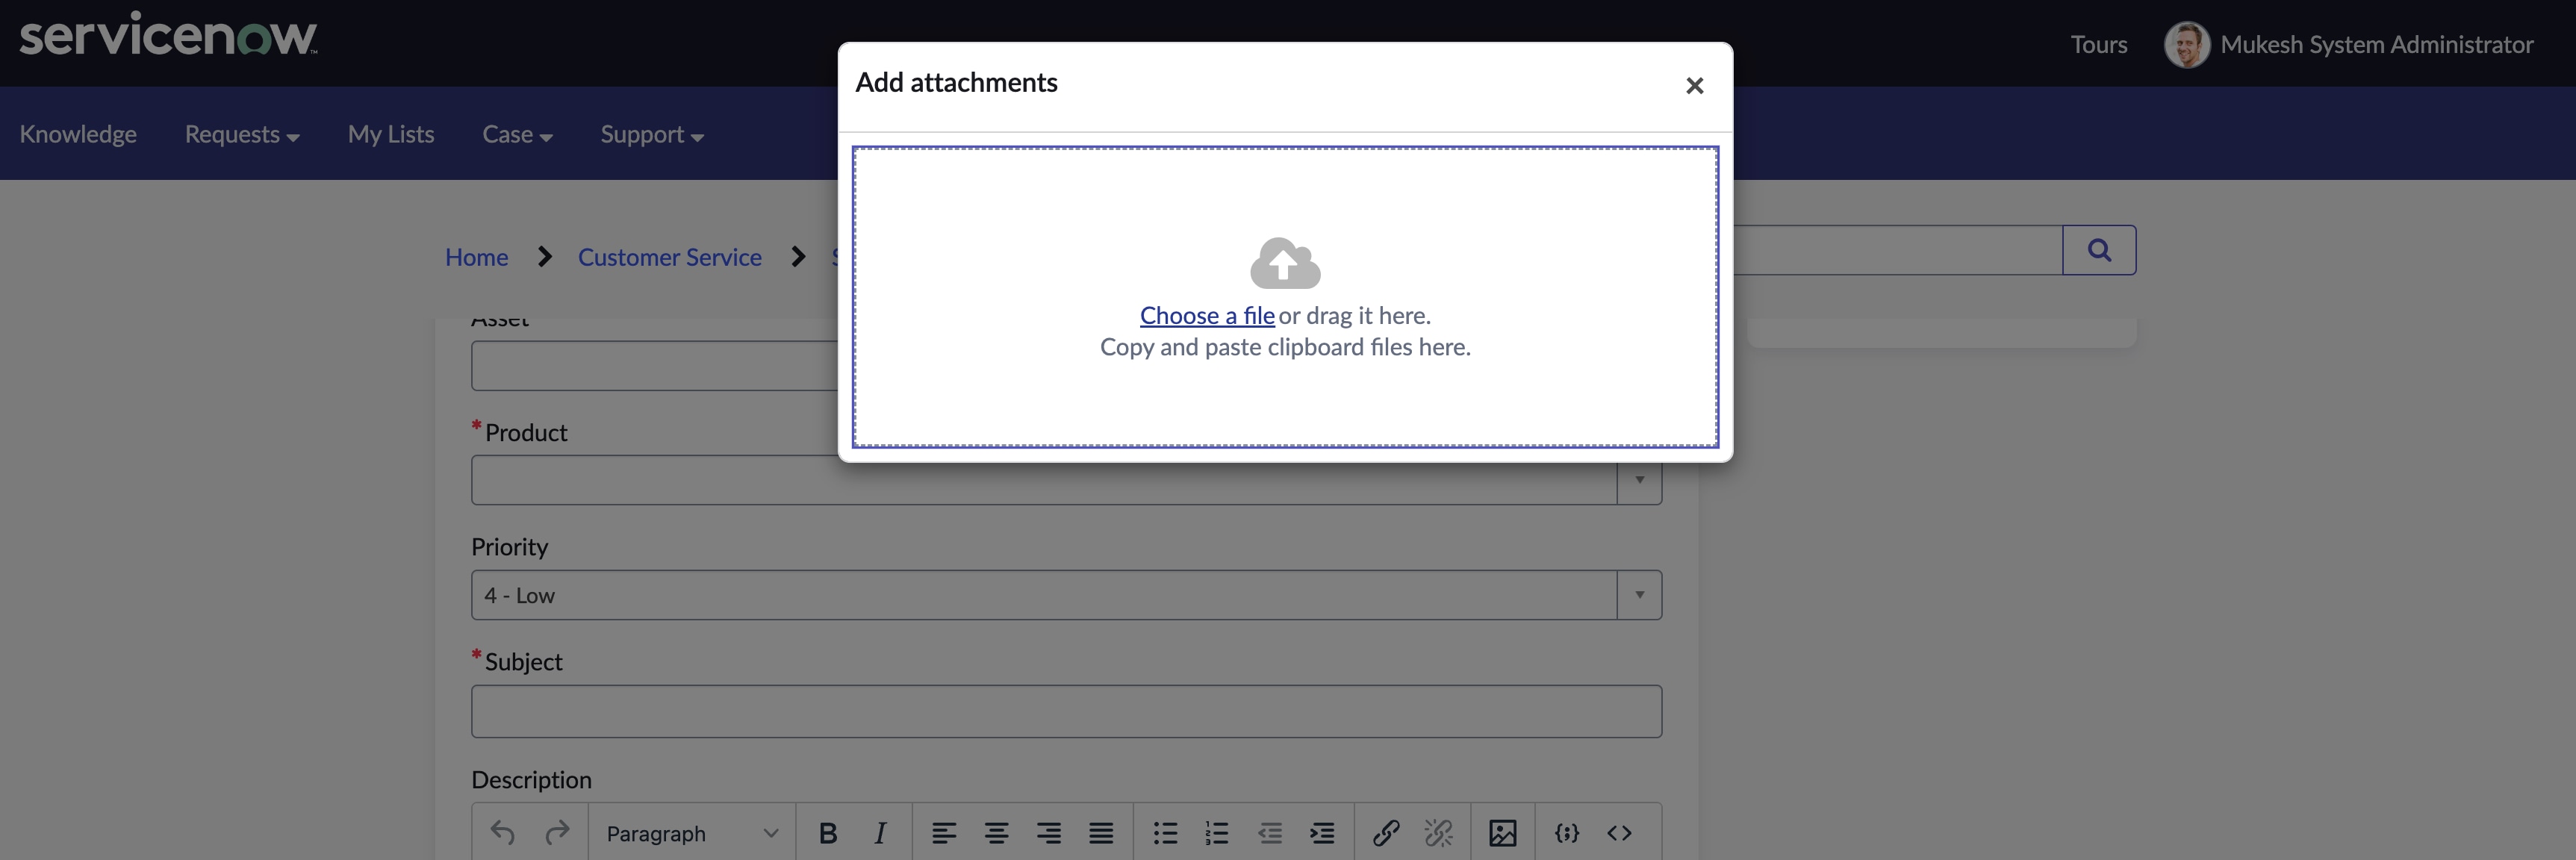Image resolution: width=2576 pixels, height=860 pixels.
Task: Insert a bulleted list
Action: tap(1165, 833)
